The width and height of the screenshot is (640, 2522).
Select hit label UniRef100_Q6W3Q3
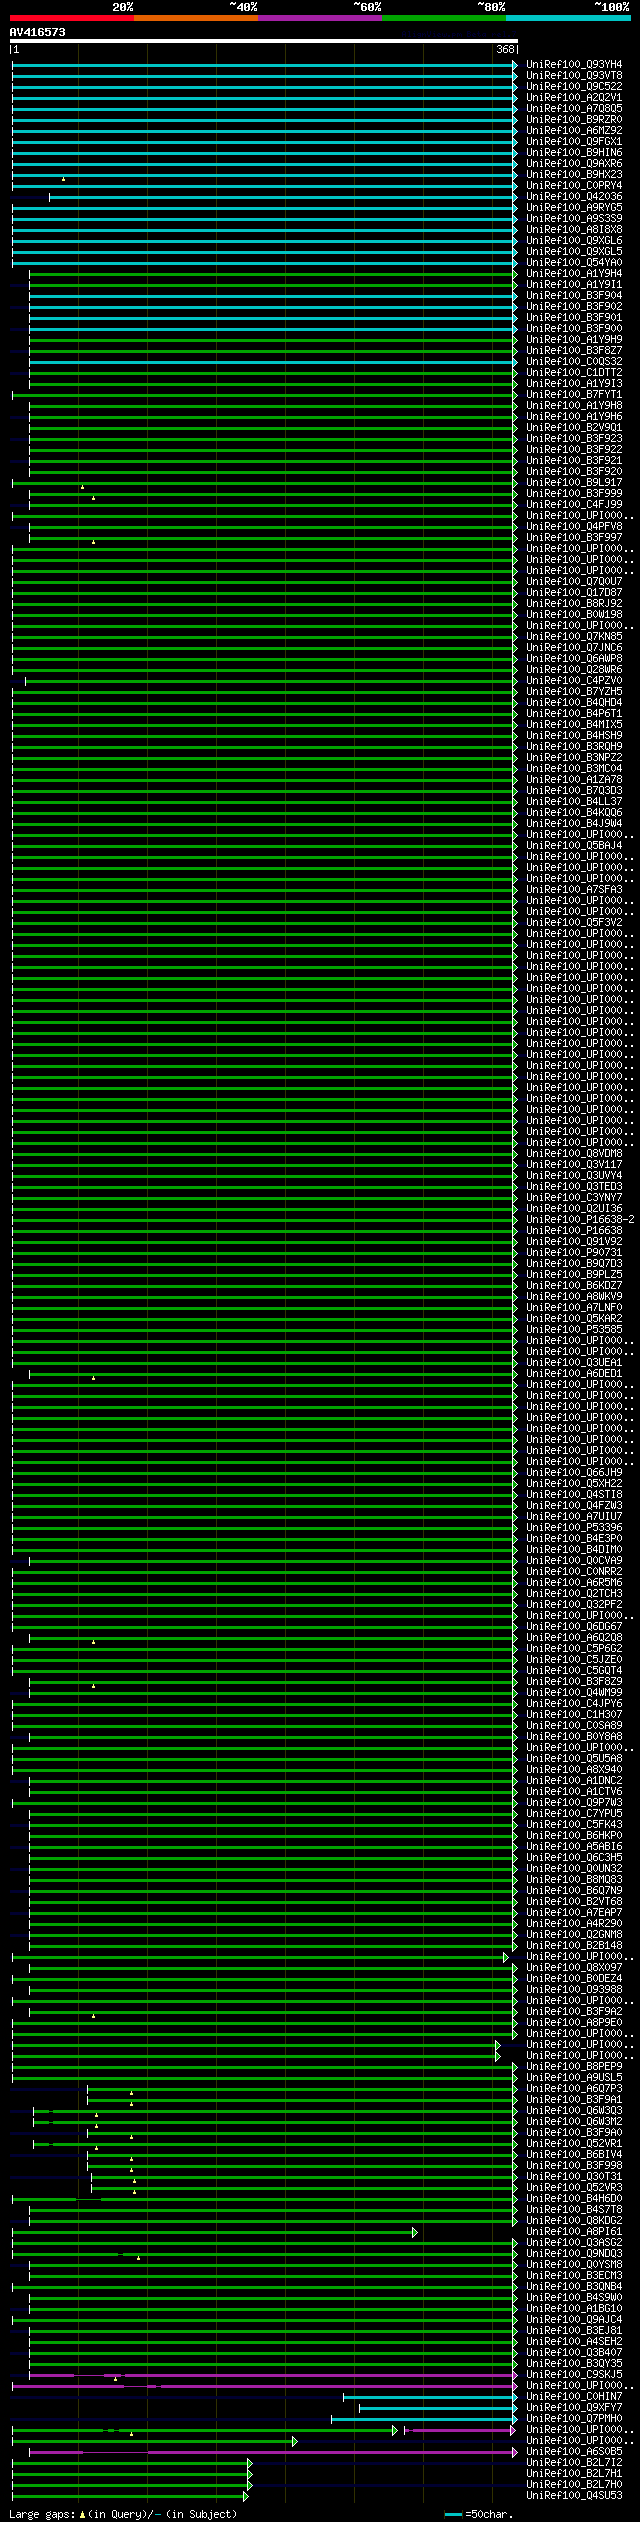tap(574, 2111)
